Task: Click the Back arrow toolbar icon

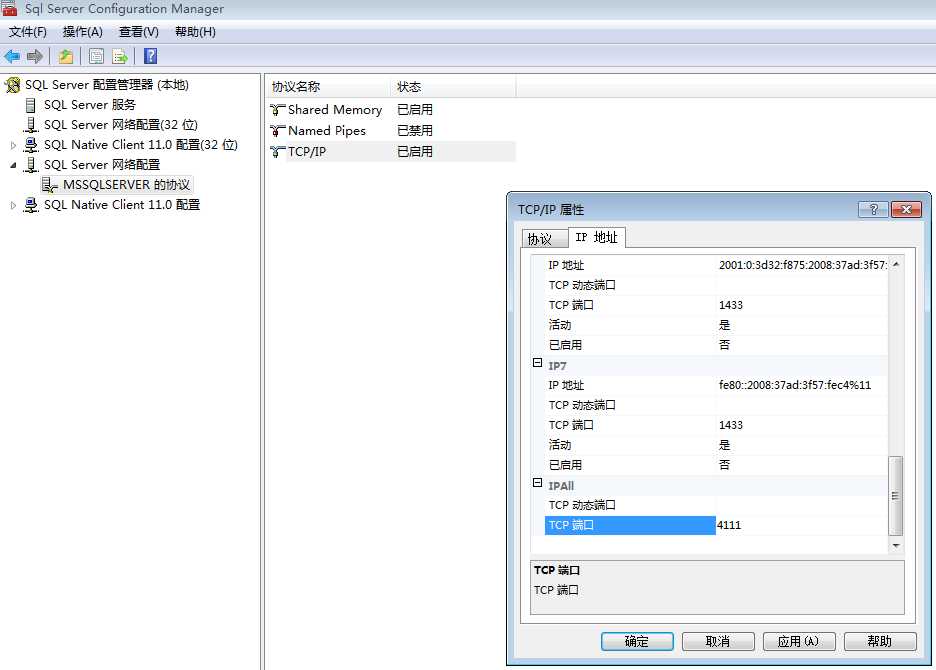Action: [12, 57]
